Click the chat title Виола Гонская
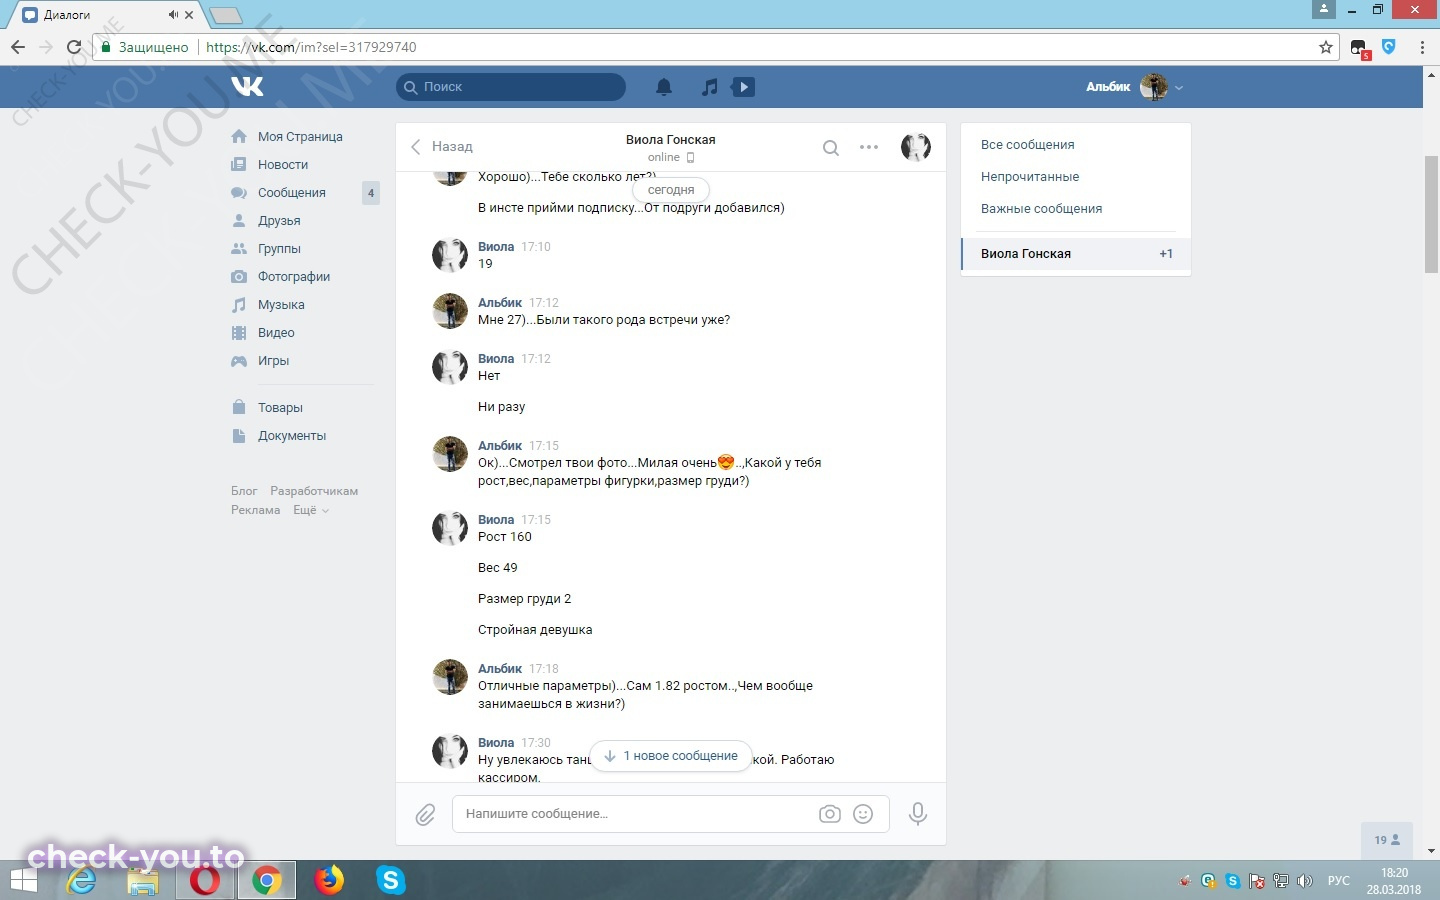 pyautogui.click(x=670, y=139)
